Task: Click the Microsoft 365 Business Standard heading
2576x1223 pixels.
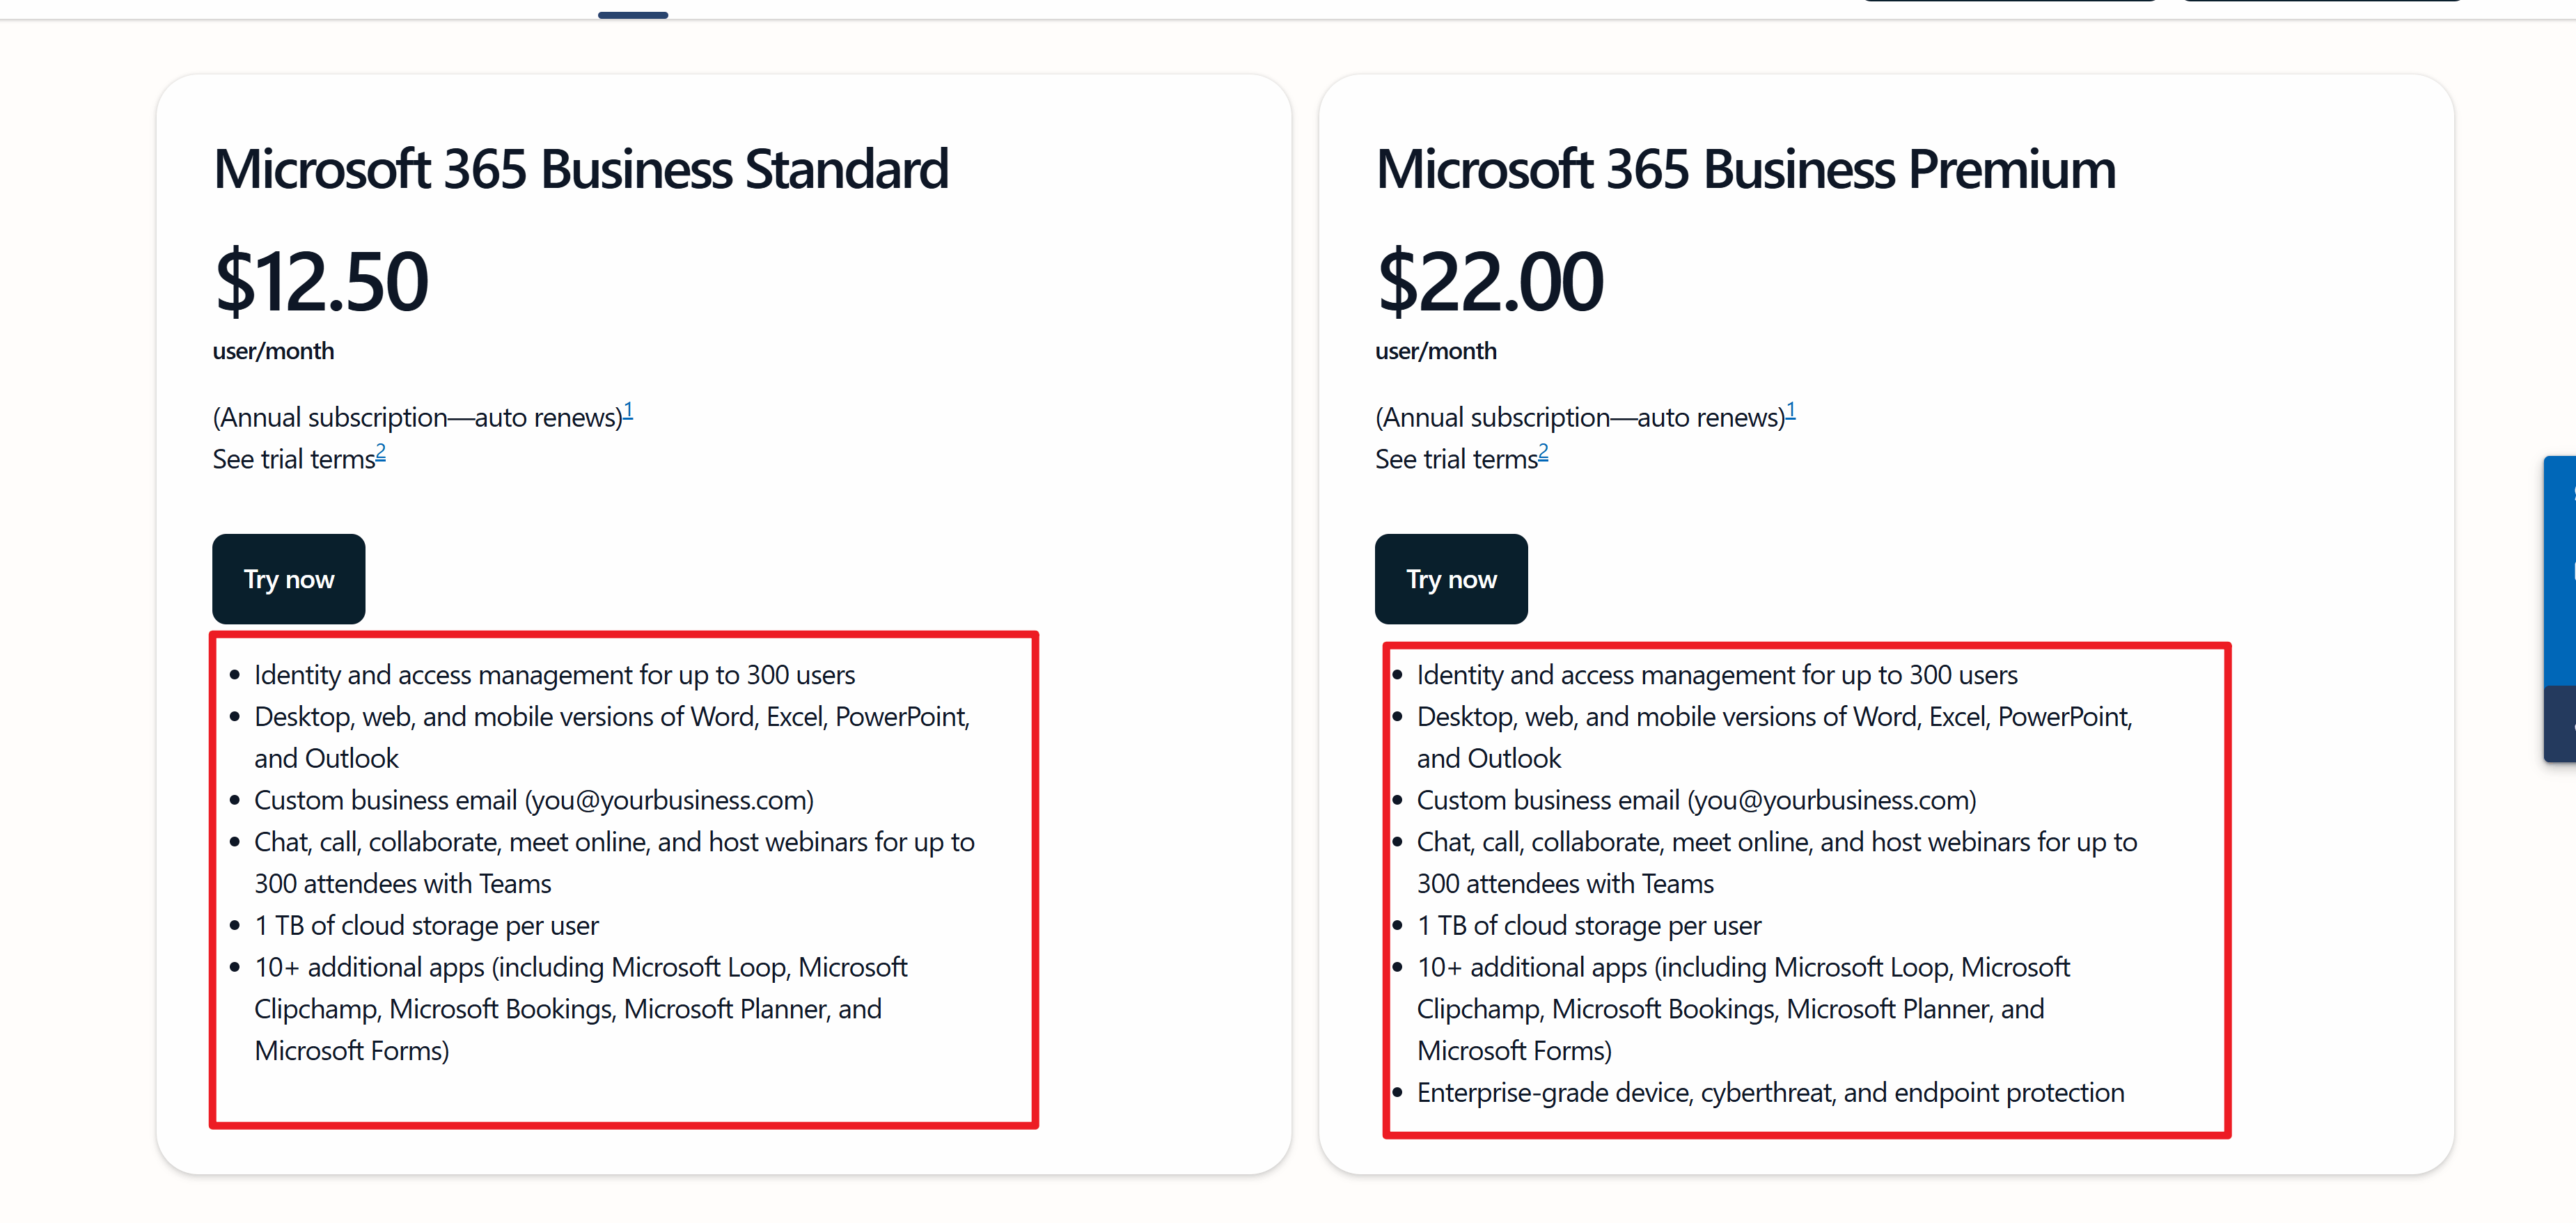Action: coord(581,169)
